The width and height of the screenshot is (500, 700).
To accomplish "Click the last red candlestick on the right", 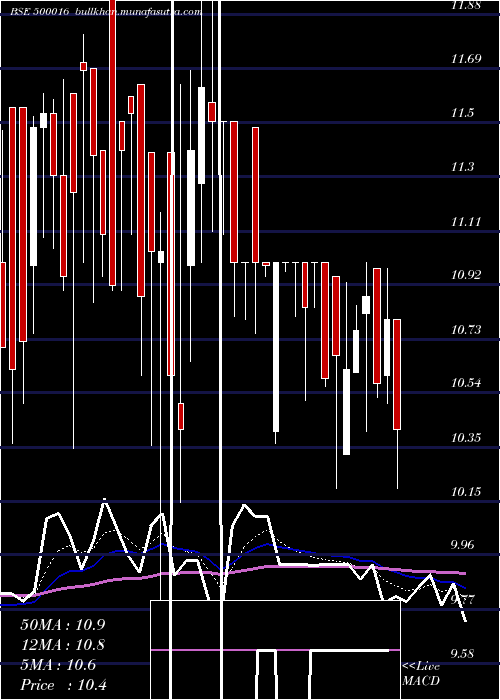I will [397, 375].
